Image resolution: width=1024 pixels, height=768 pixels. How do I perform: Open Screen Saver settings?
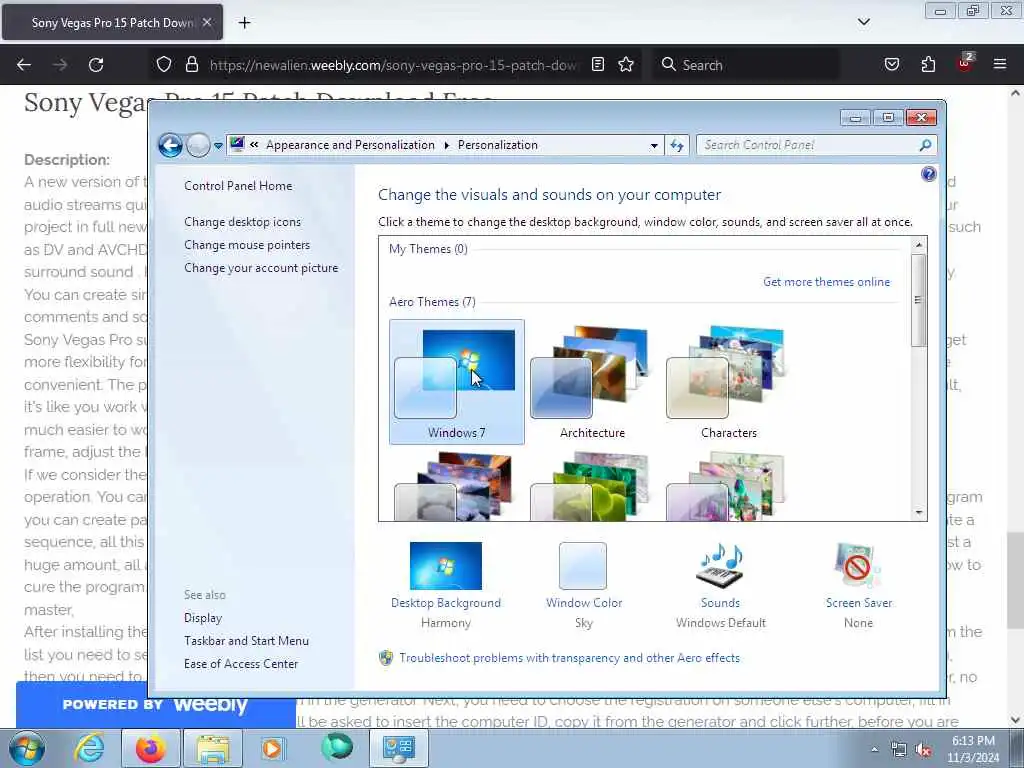[x=858, y=584]
